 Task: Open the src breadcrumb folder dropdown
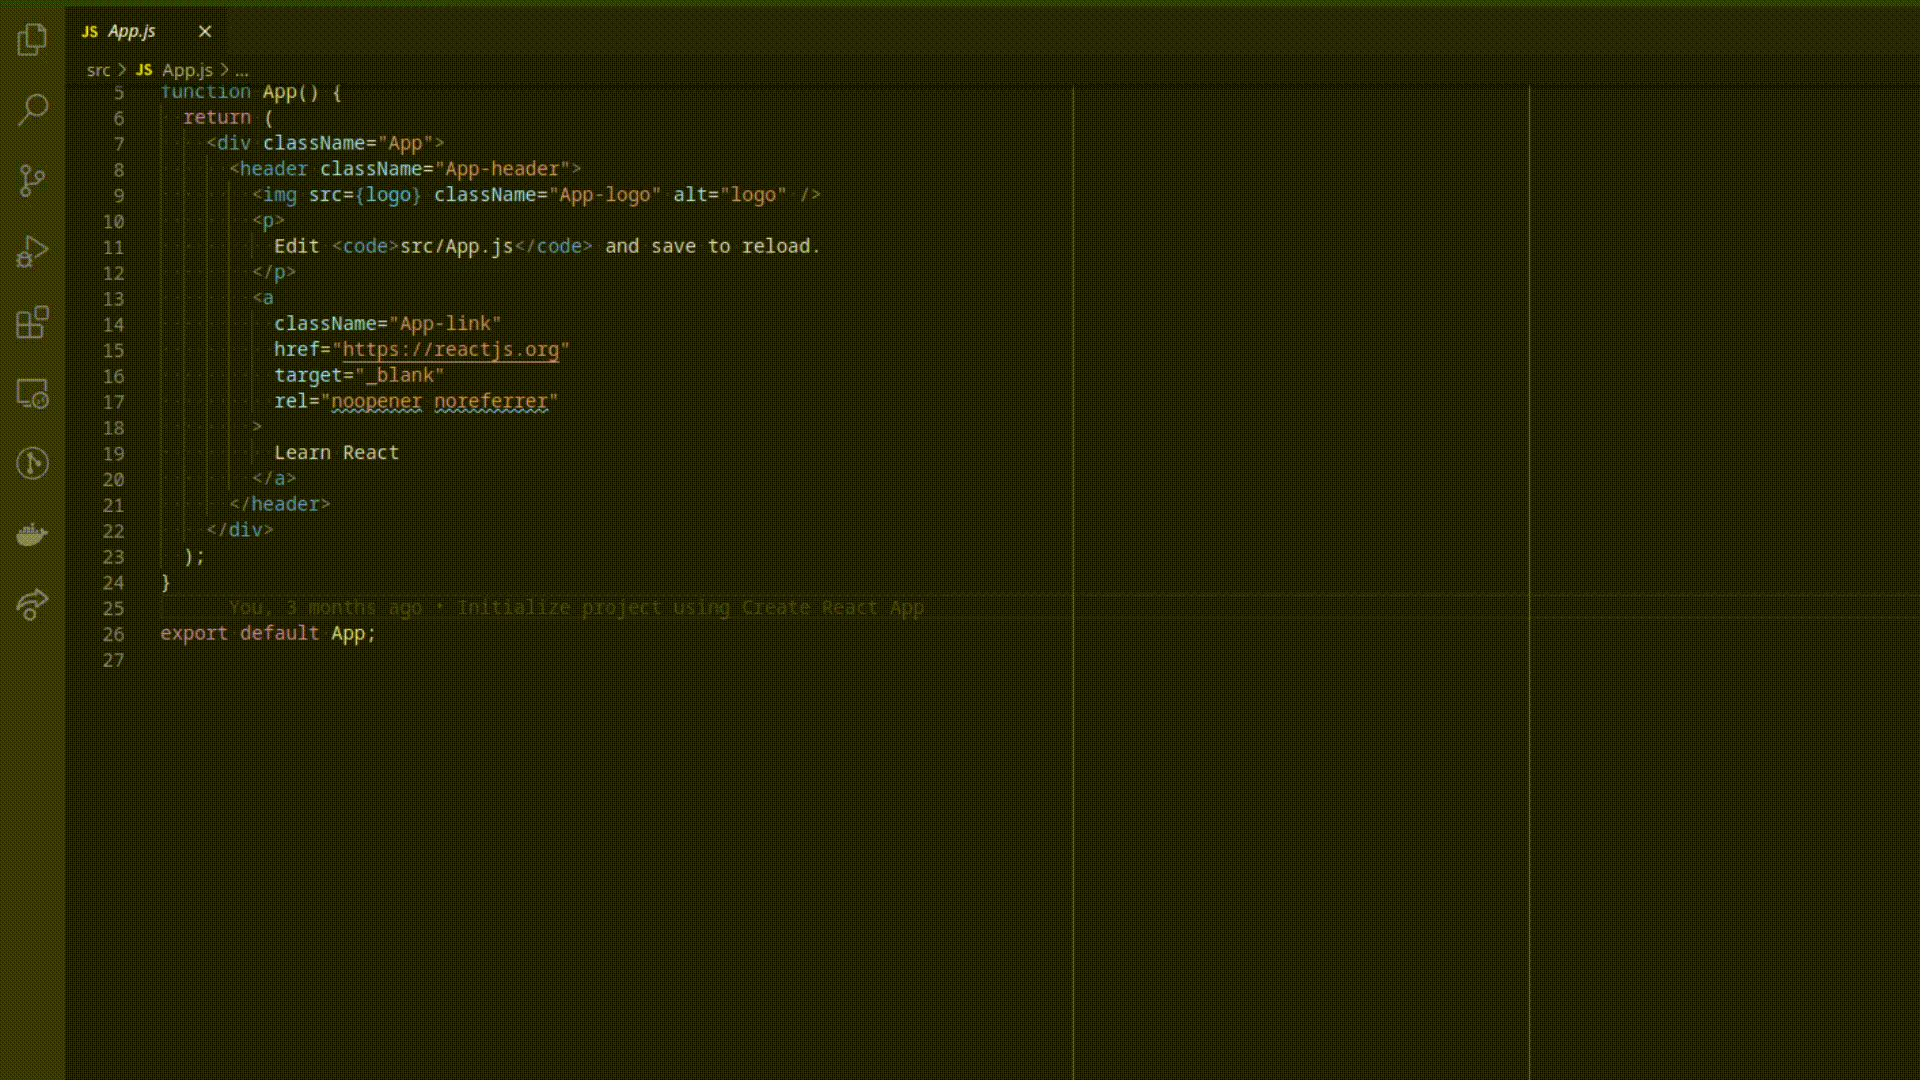tap(98, 70)
